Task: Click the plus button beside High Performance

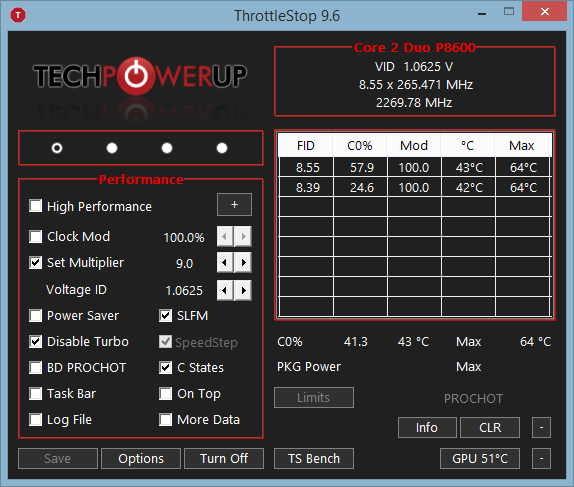Action: (x=234, y=205)
